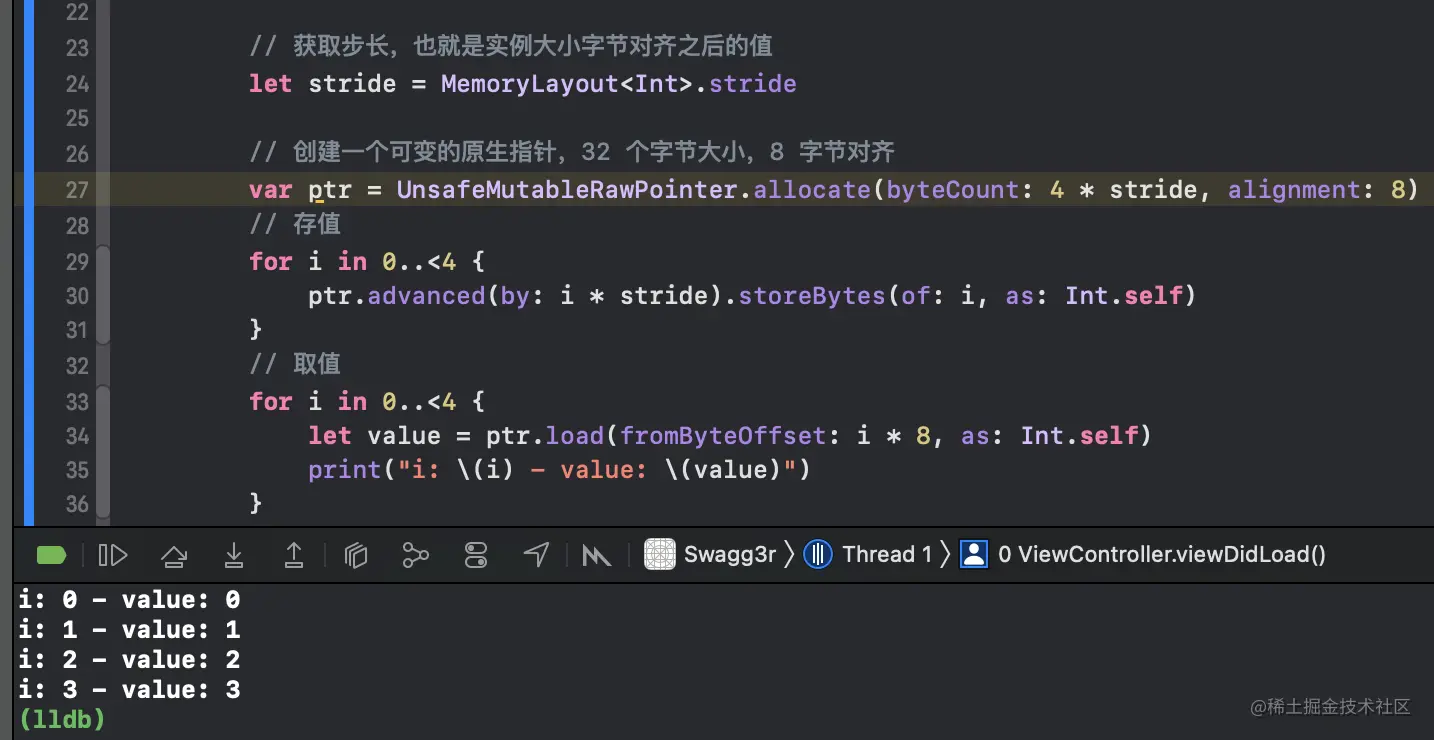
Task: Open the Simulate Location menu
Action: click(x=537, y=555)
